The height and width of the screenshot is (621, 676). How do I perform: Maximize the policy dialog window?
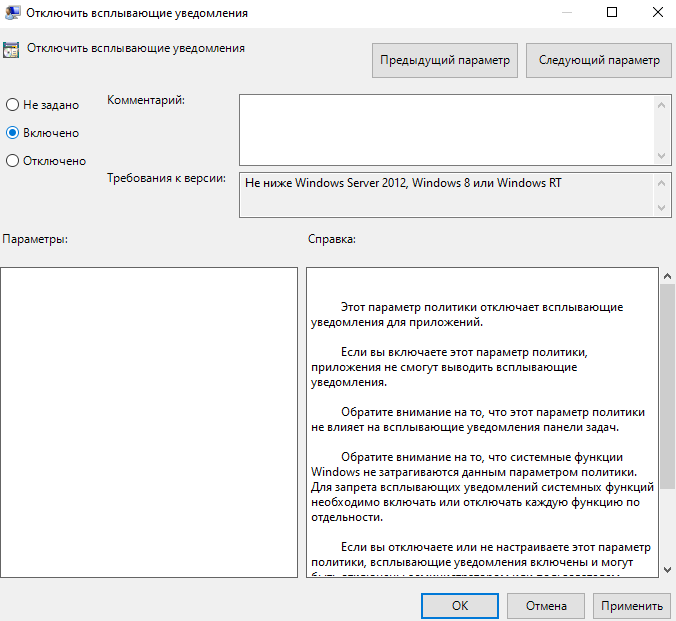tap(612, 13)
